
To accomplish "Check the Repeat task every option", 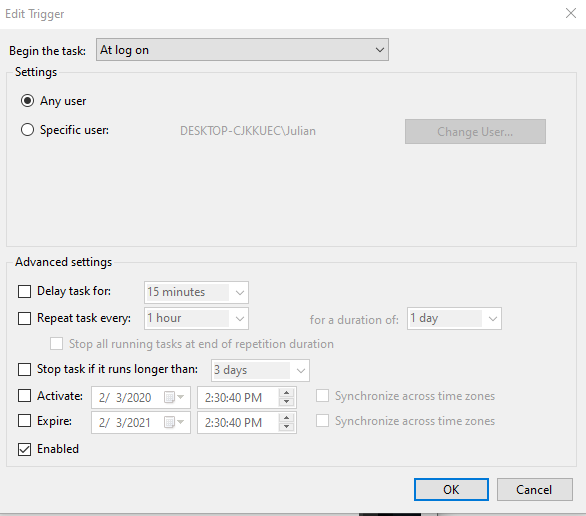I will pos(25,318).
